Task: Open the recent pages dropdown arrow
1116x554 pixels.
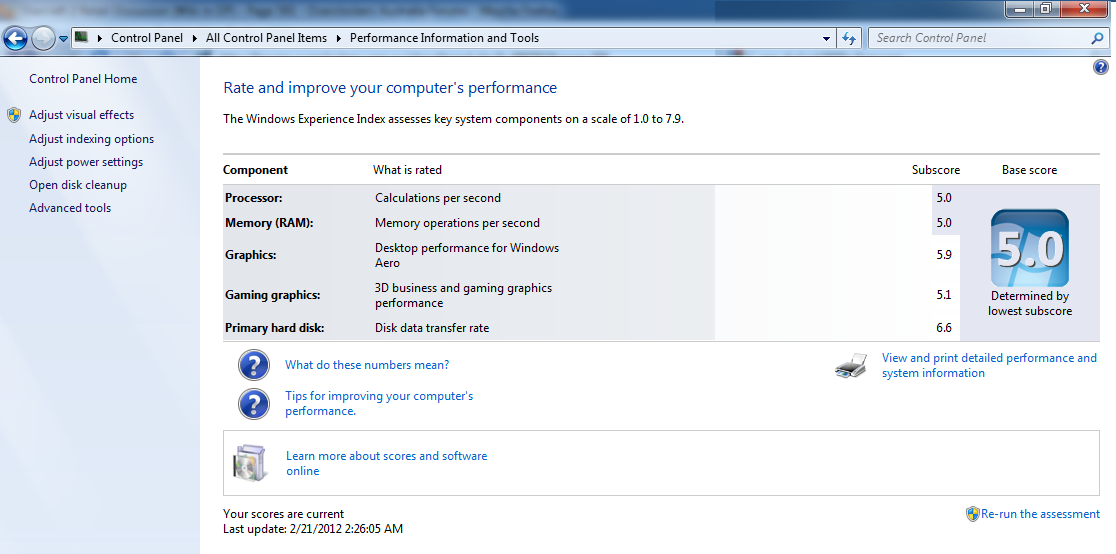Action: pos(63,38)
